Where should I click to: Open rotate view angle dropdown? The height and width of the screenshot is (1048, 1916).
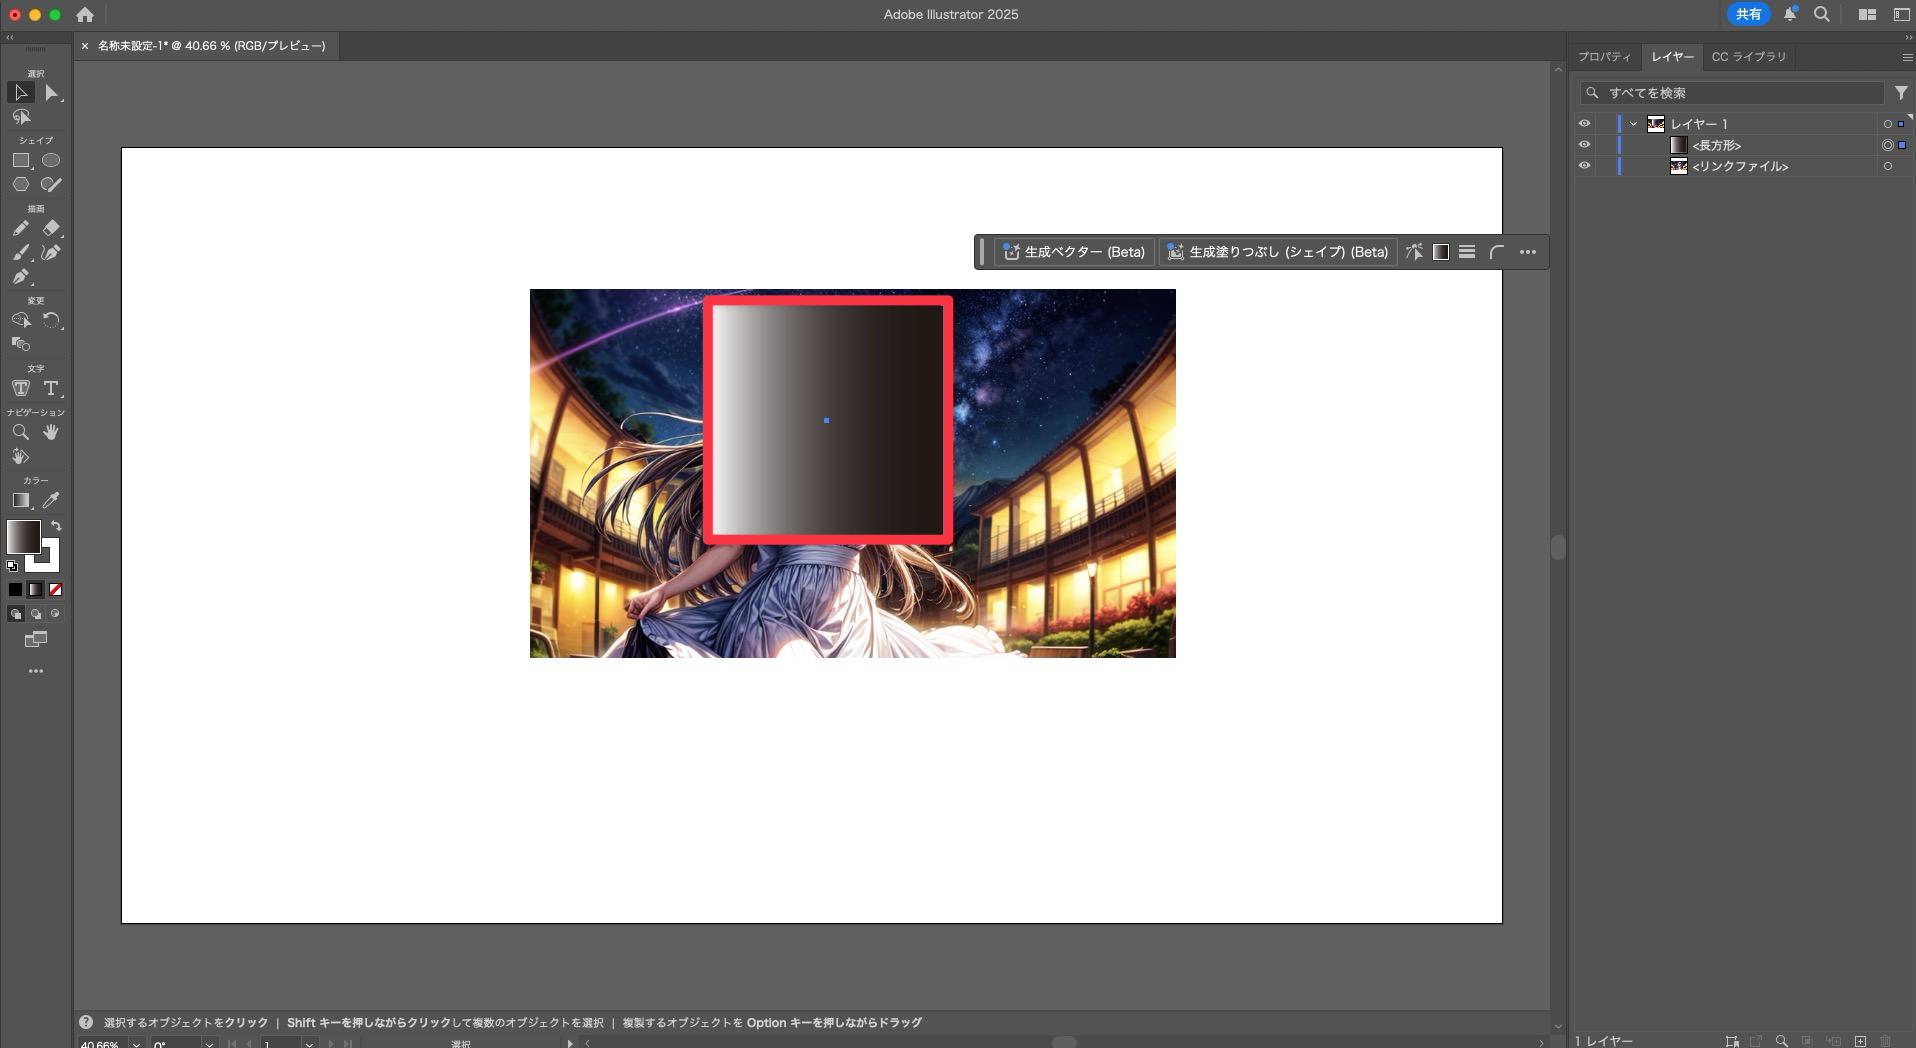pos(209,1044)
